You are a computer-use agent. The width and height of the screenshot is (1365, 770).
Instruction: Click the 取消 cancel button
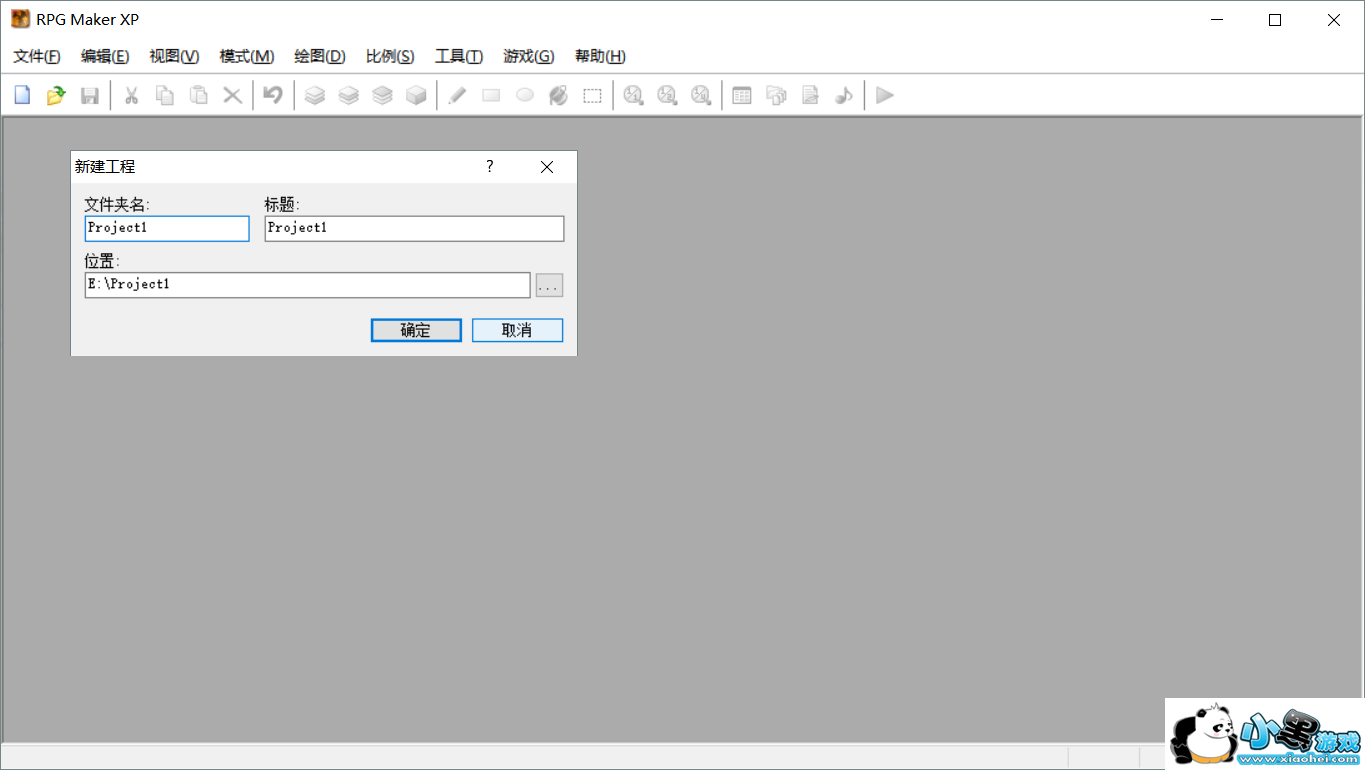[517, 330]
